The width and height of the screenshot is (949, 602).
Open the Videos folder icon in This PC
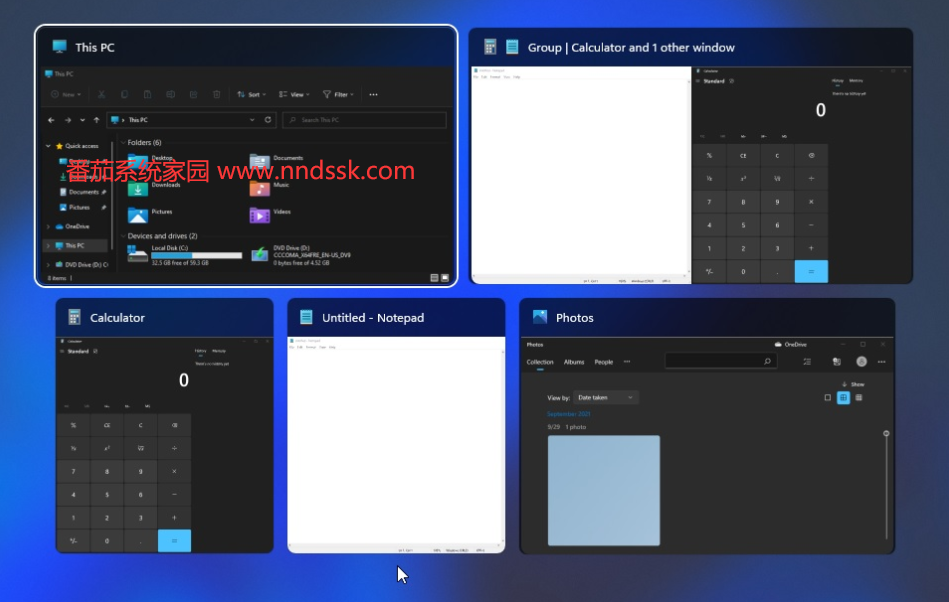coord(260,215)
